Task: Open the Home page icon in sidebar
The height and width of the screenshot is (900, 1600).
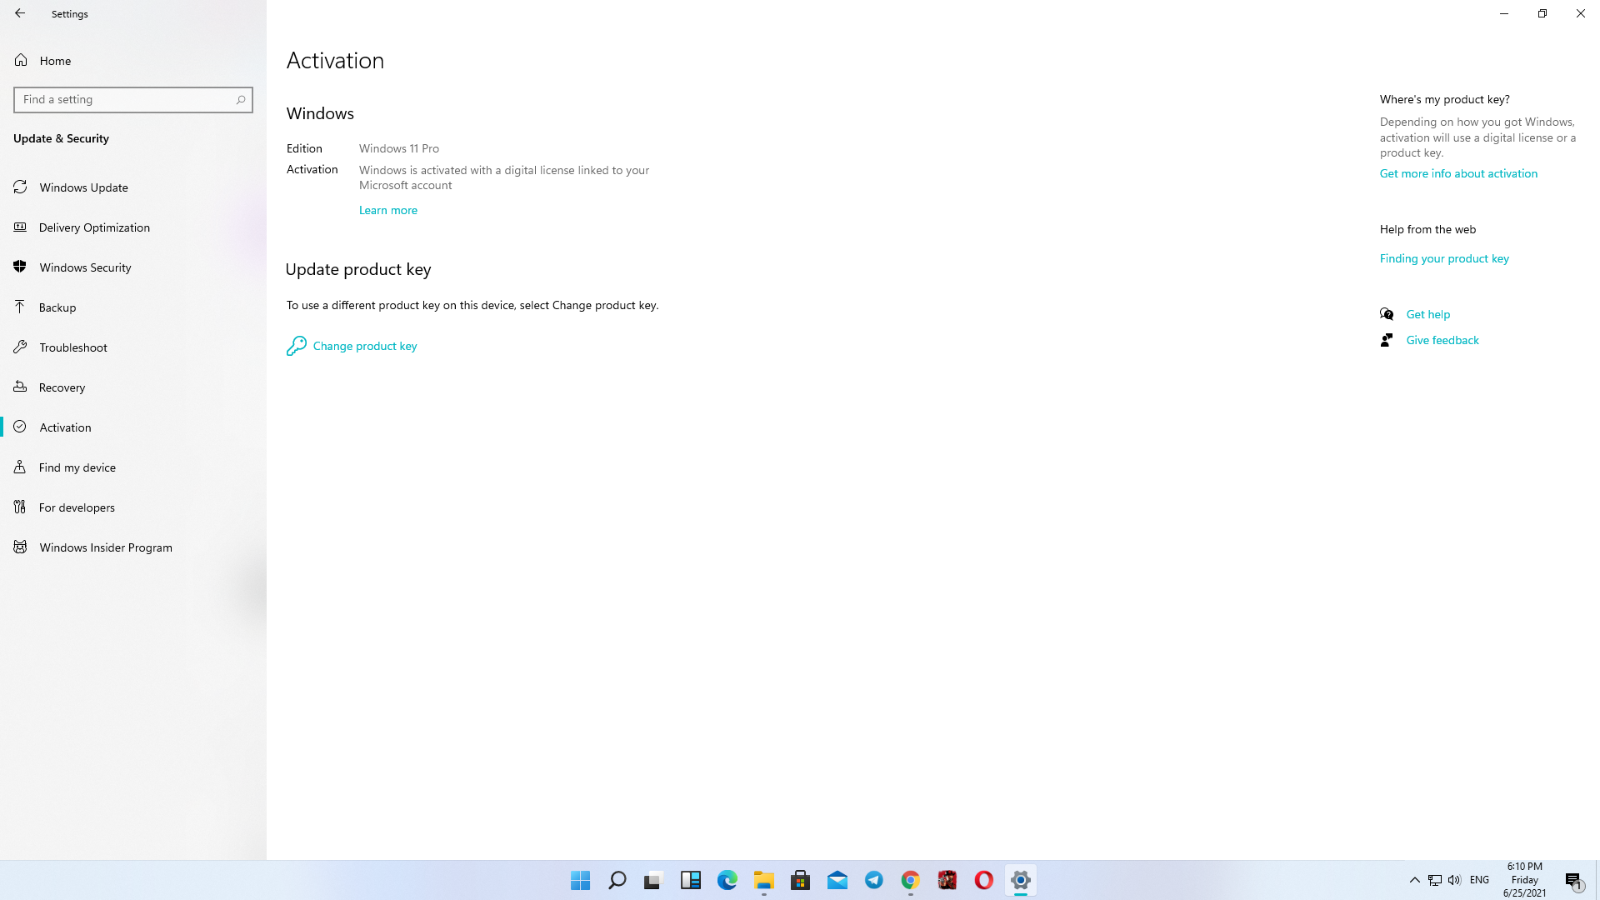Action: click(20, 60)
